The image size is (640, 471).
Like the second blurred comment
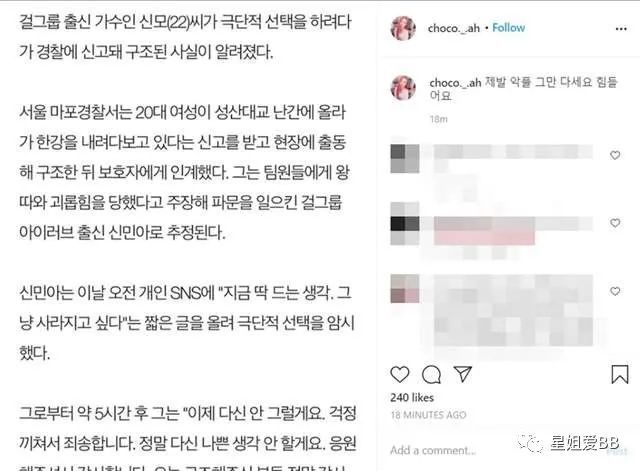point(615,223)
